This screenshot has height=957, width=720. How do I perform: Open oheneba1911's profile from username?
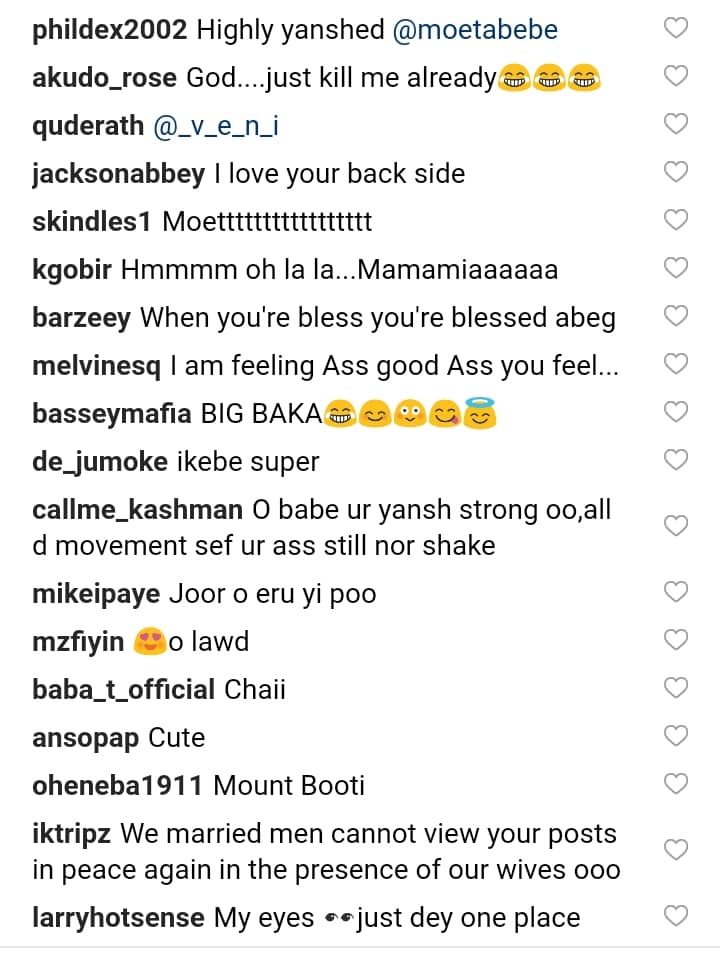(117, 785)
